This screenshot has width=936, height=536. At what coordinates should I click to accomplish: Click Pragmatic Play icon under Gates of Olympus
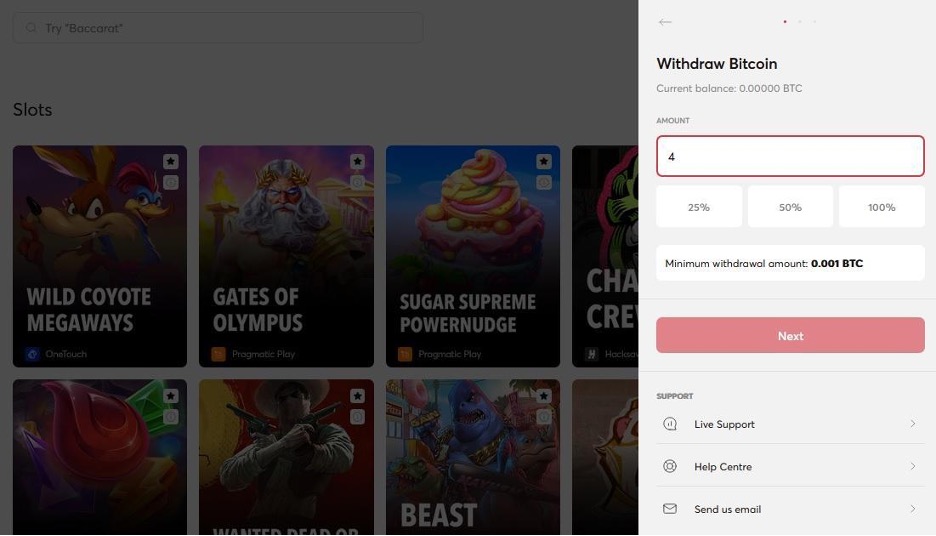coord(218,354)
